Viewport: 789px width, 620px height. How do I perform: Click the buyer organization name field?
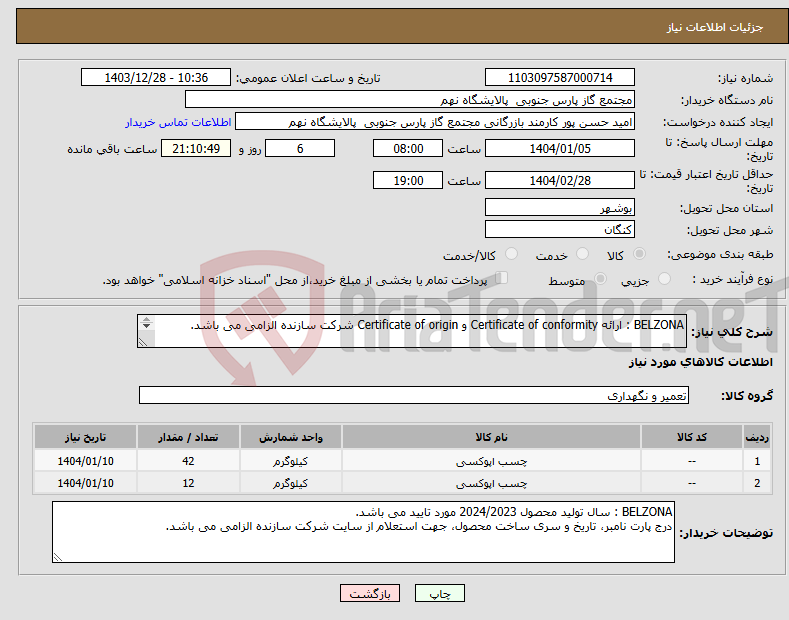coord(410,100)
